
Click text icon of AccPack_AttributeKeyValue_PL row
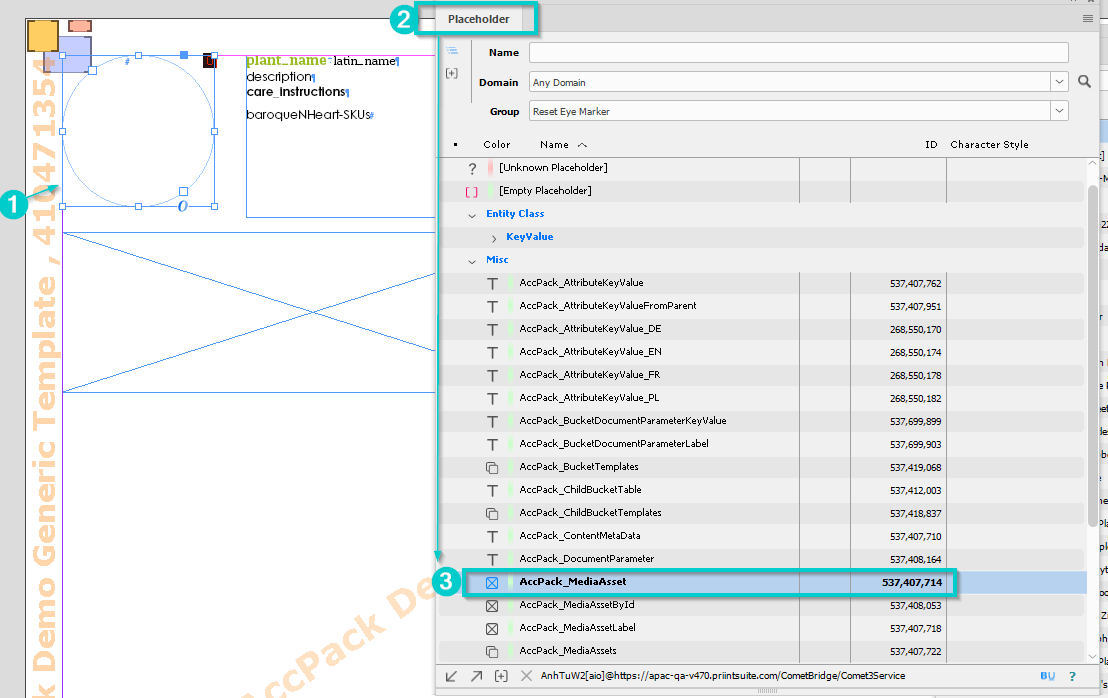(493, 398)
